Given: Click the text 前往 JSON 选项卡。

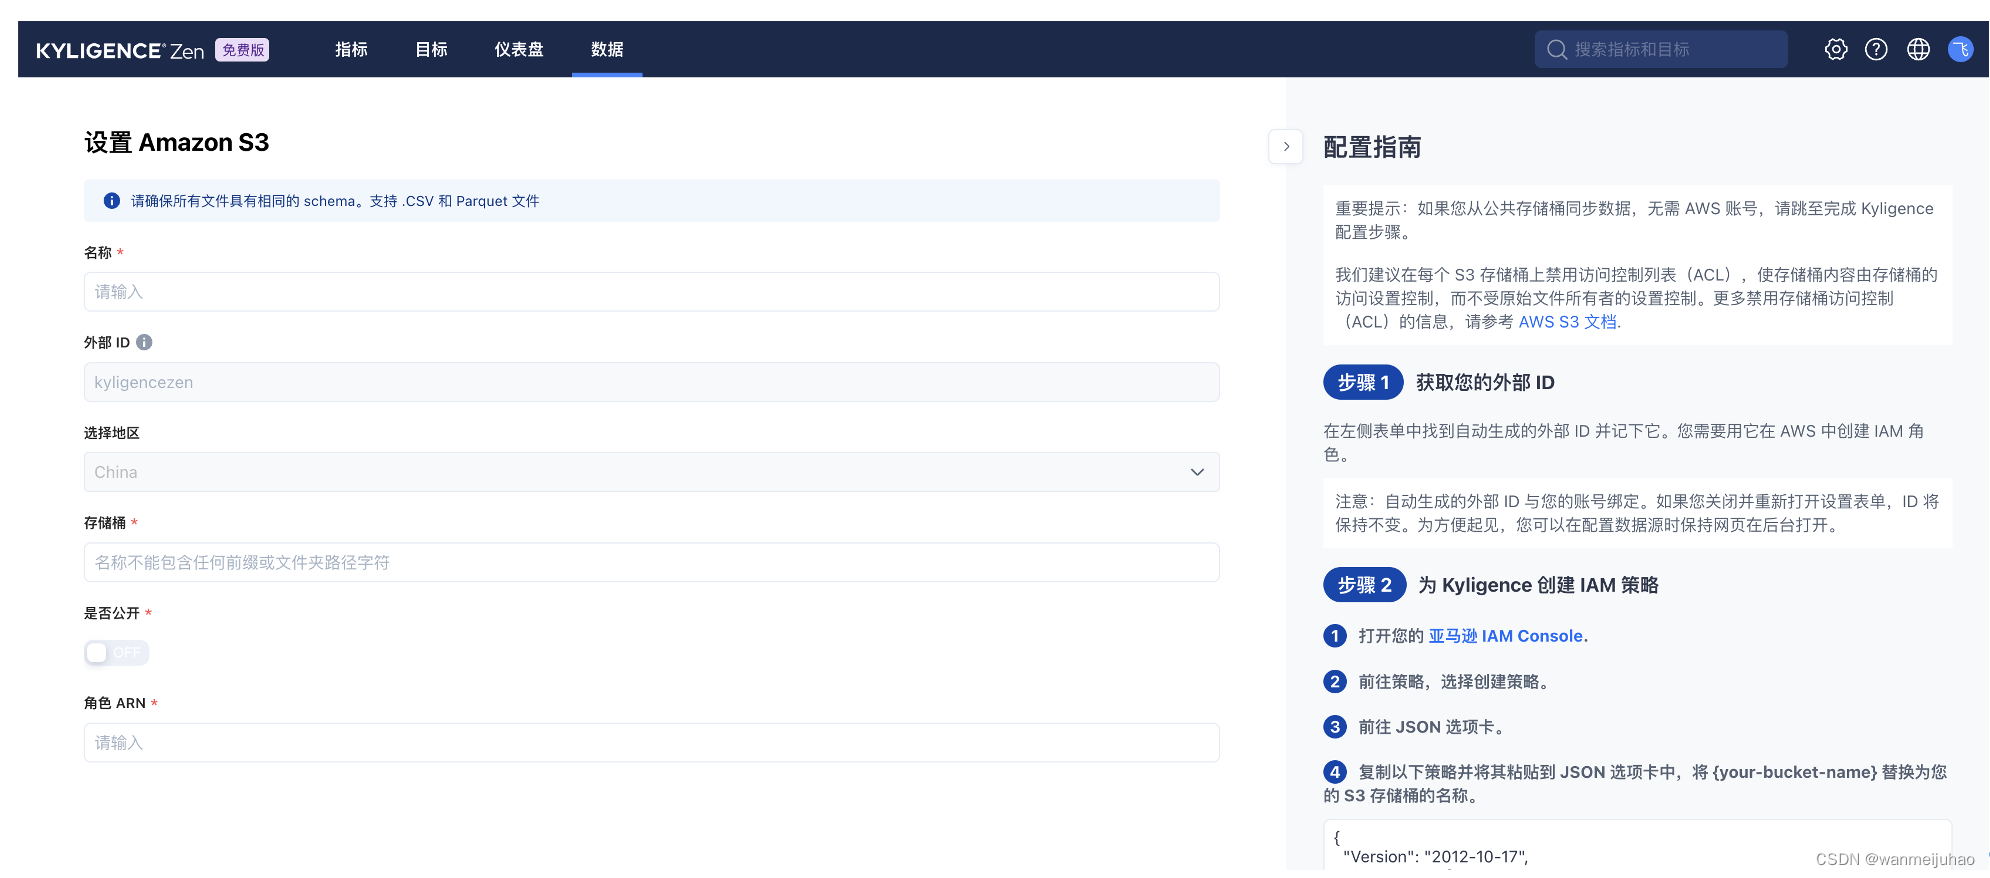Looking at the screenshot, I should pyautogui.click(x=1433, y=727).
